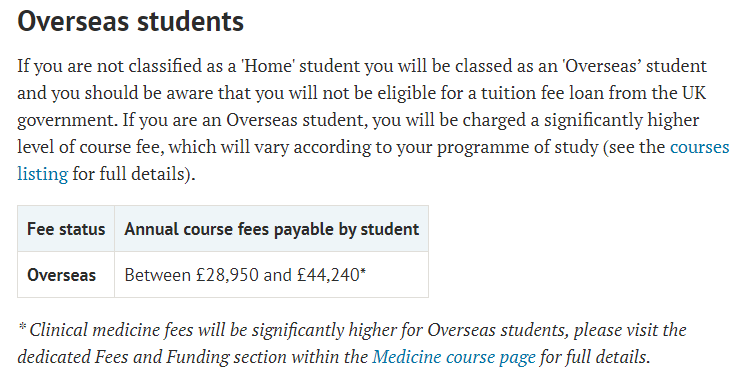This screenshot has width=746, height=382.
Task: Click the quoted 'Home' word in the paragraph
Action: coord(268,66)
